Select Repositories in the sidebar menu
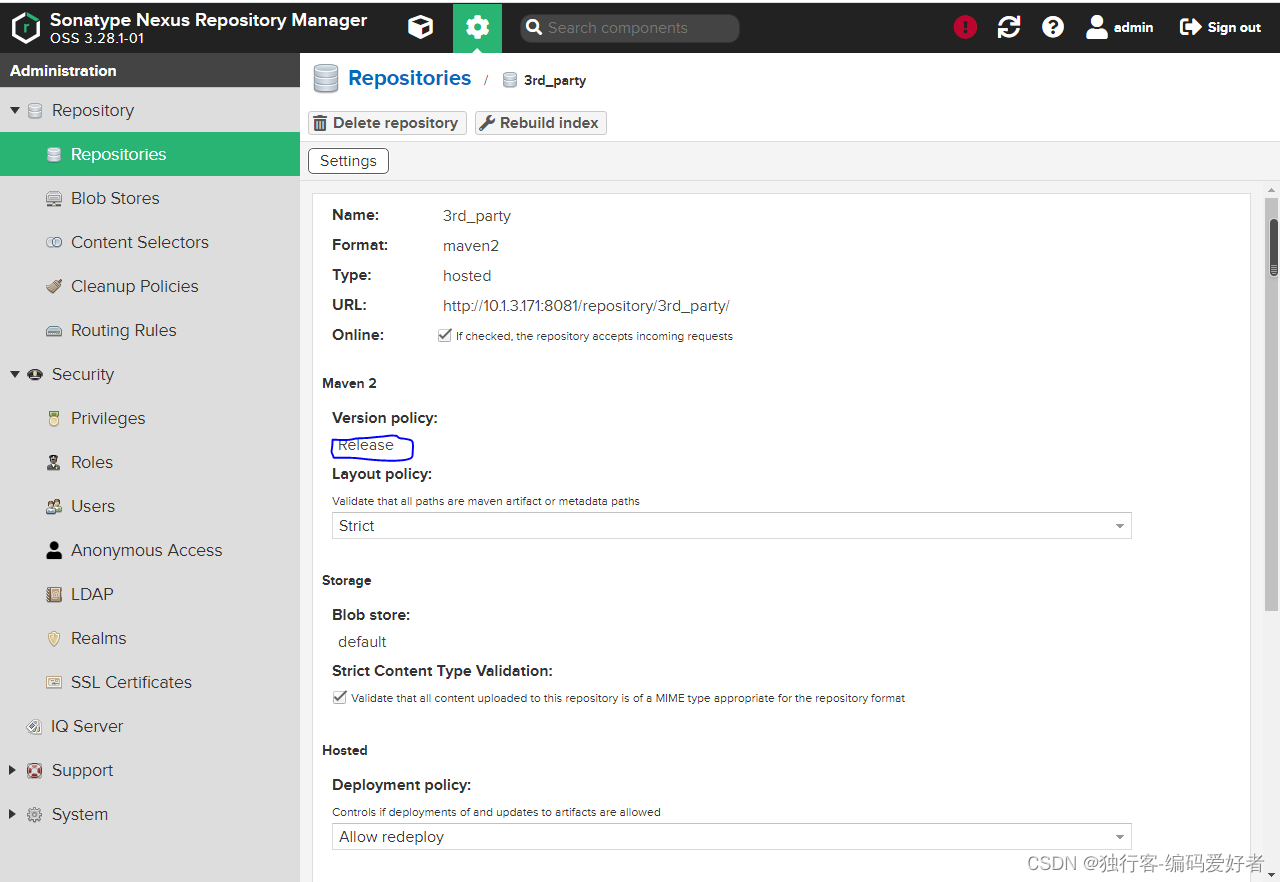 pyautogui.click(x=119, y=154)
